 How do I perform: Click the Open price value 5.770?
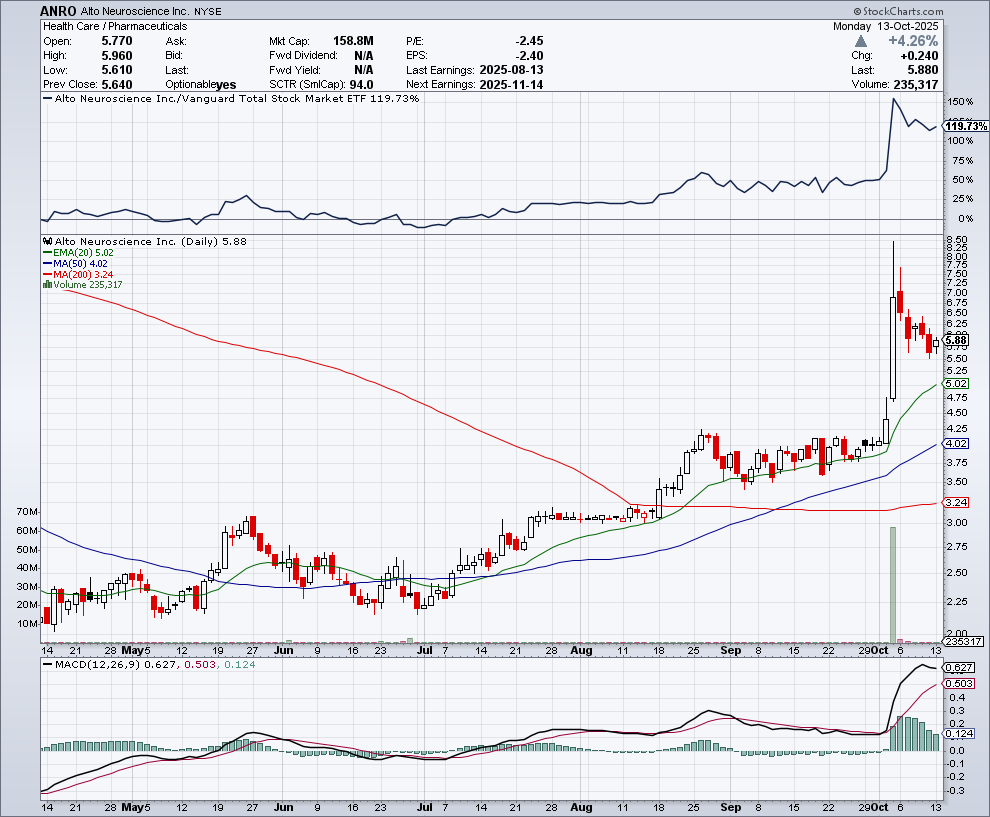coord(117,41)
